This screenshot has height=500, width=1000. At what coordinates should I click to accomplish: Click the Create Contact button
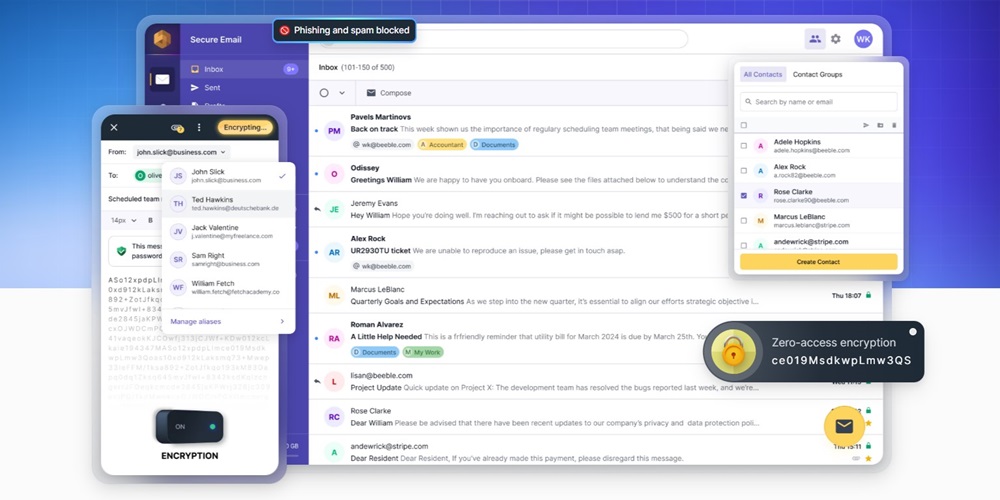coord(818,261)
